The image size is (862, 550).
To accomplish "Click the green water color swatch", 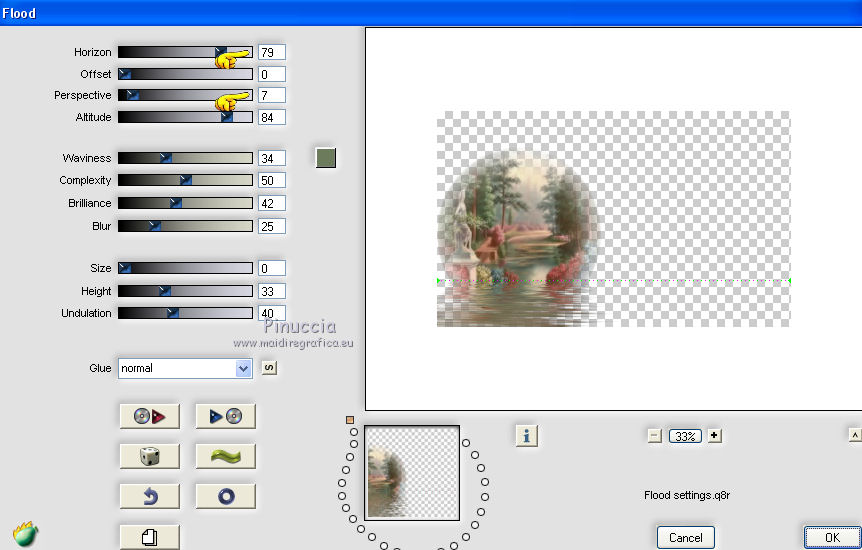I will click(x=325, y=157).
